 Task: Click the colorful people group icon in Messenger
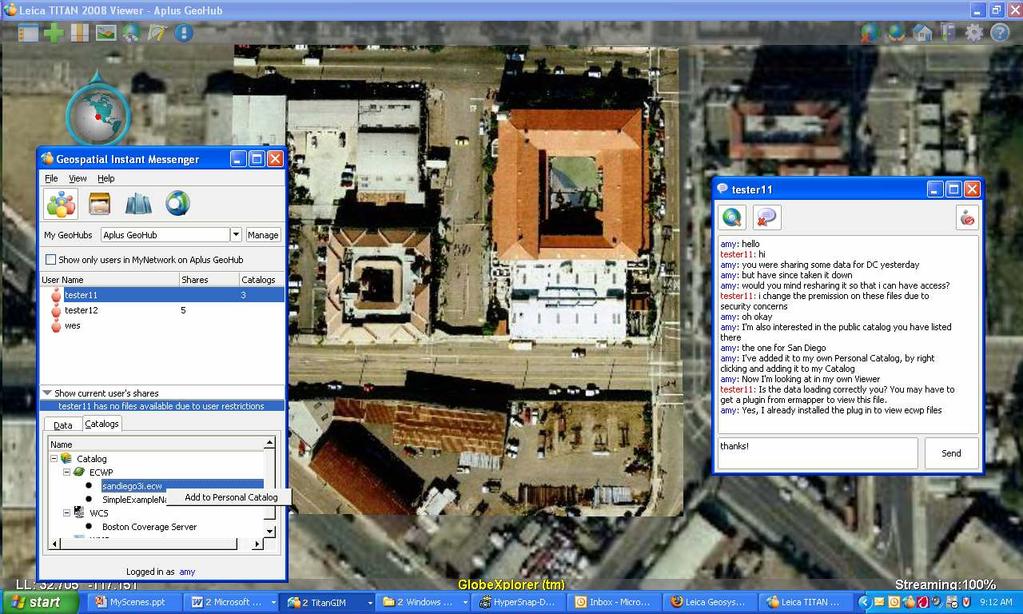[x=61, y=204]
